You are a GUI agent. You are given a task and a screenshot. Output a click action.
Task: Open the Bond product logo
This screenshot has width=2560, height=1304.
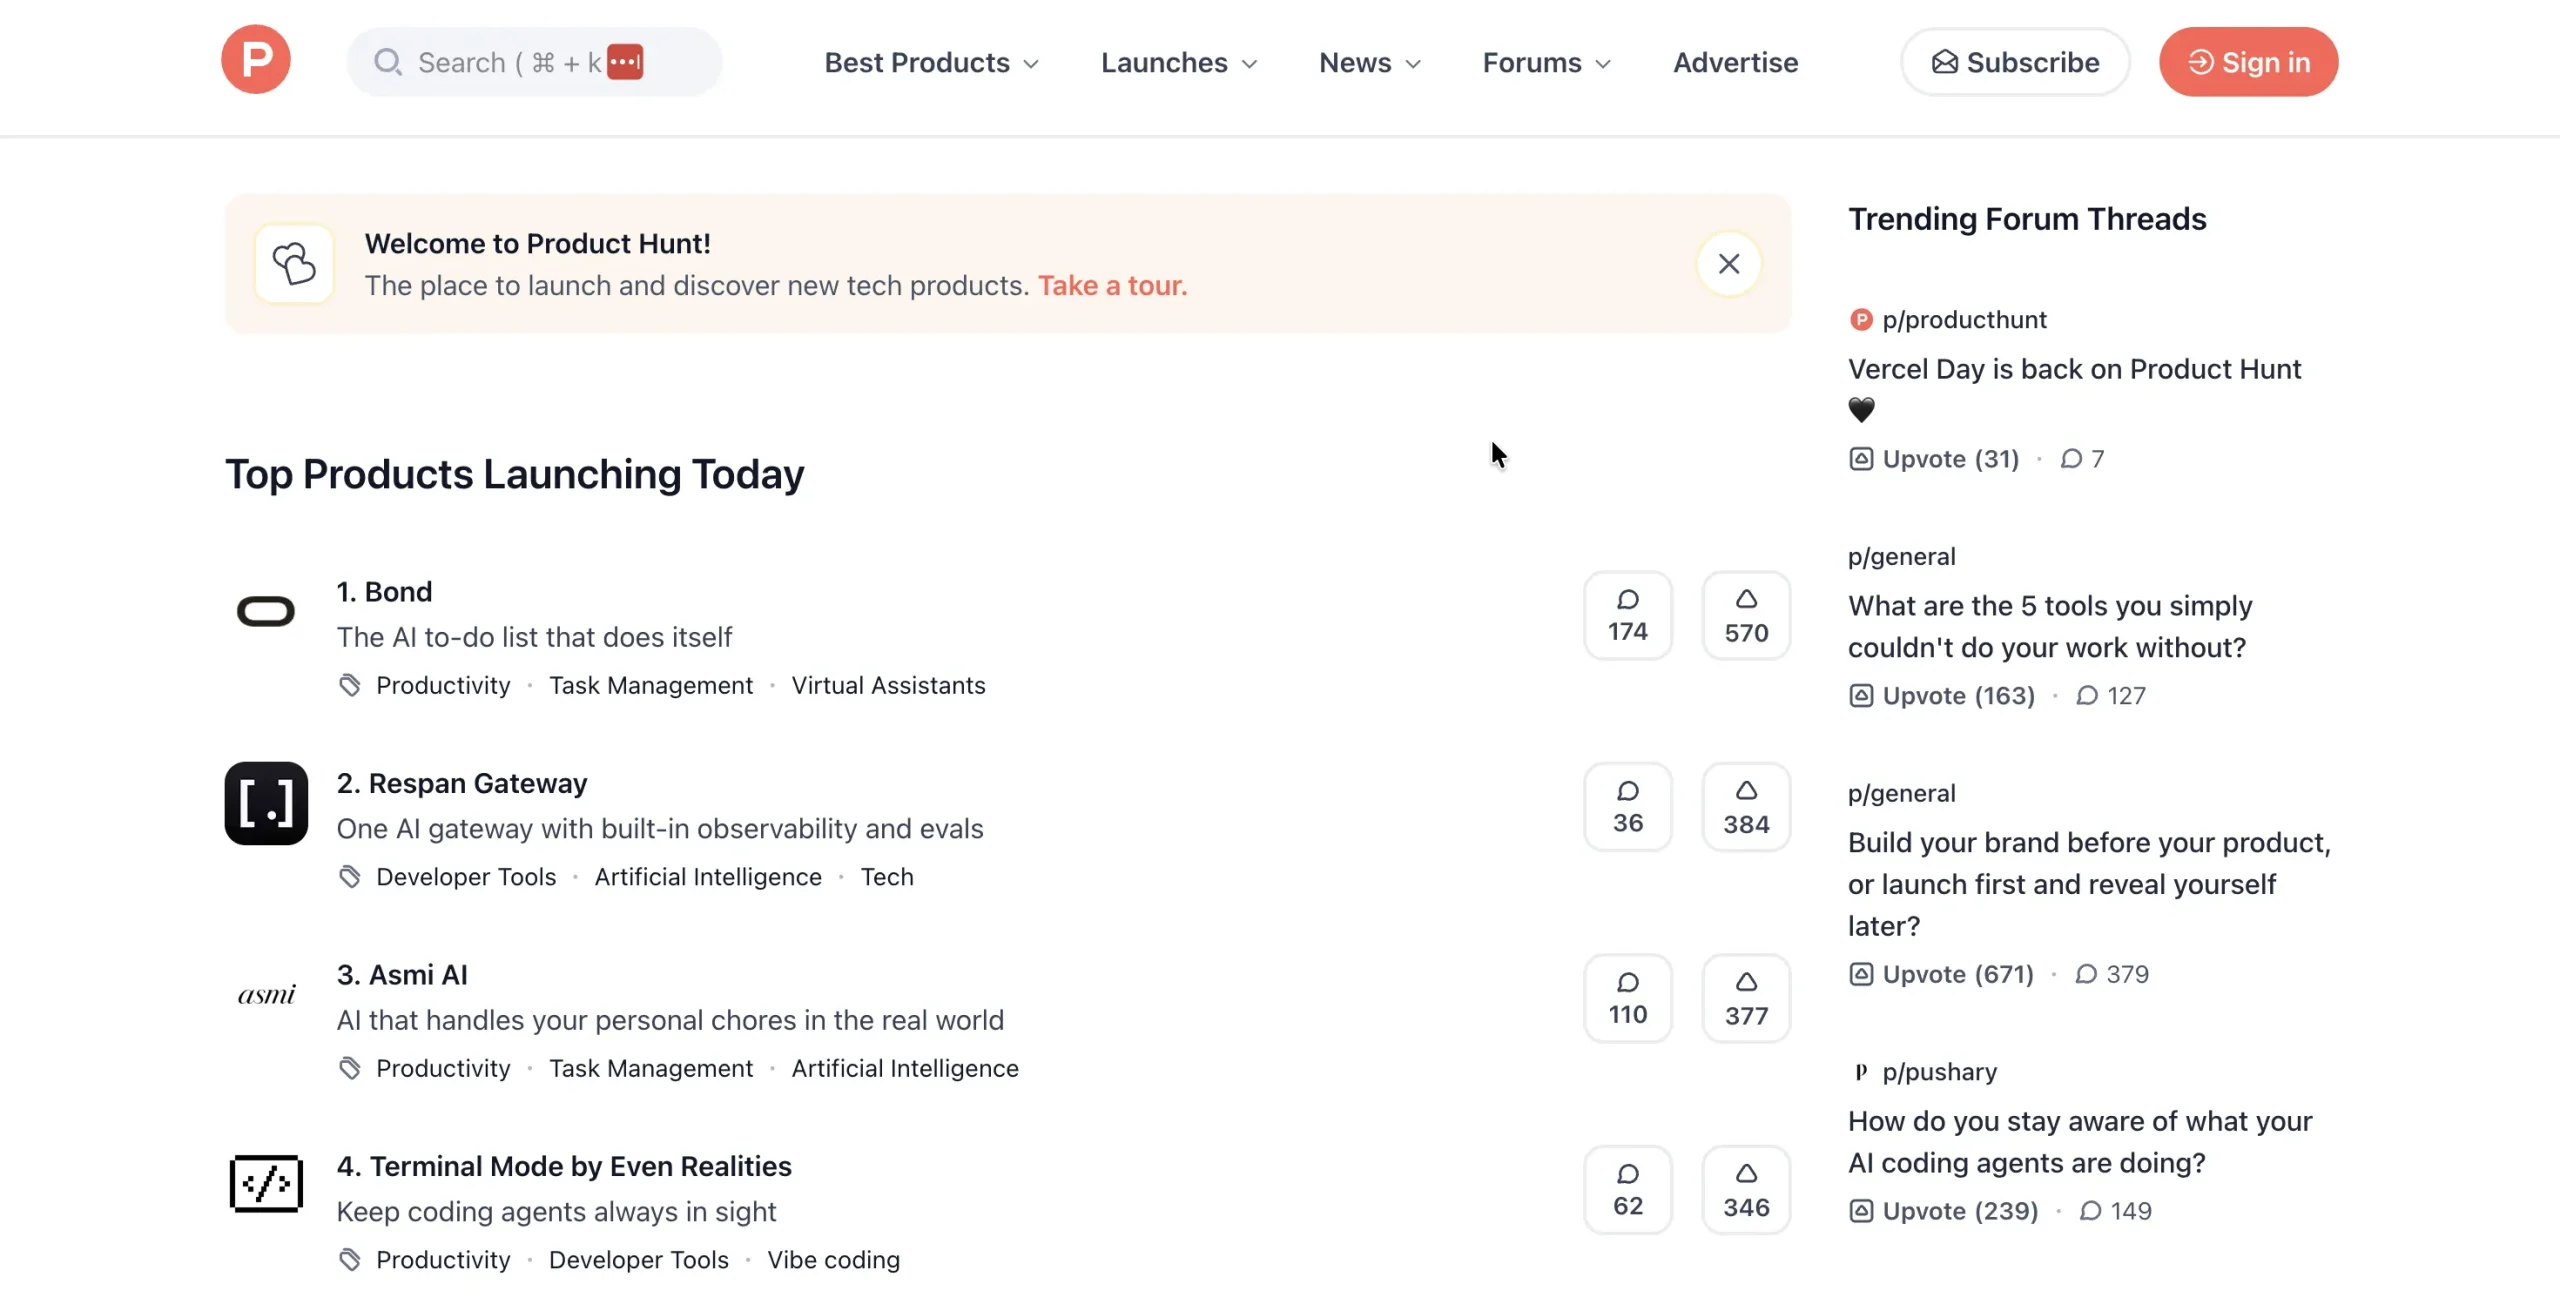[266, 611]
